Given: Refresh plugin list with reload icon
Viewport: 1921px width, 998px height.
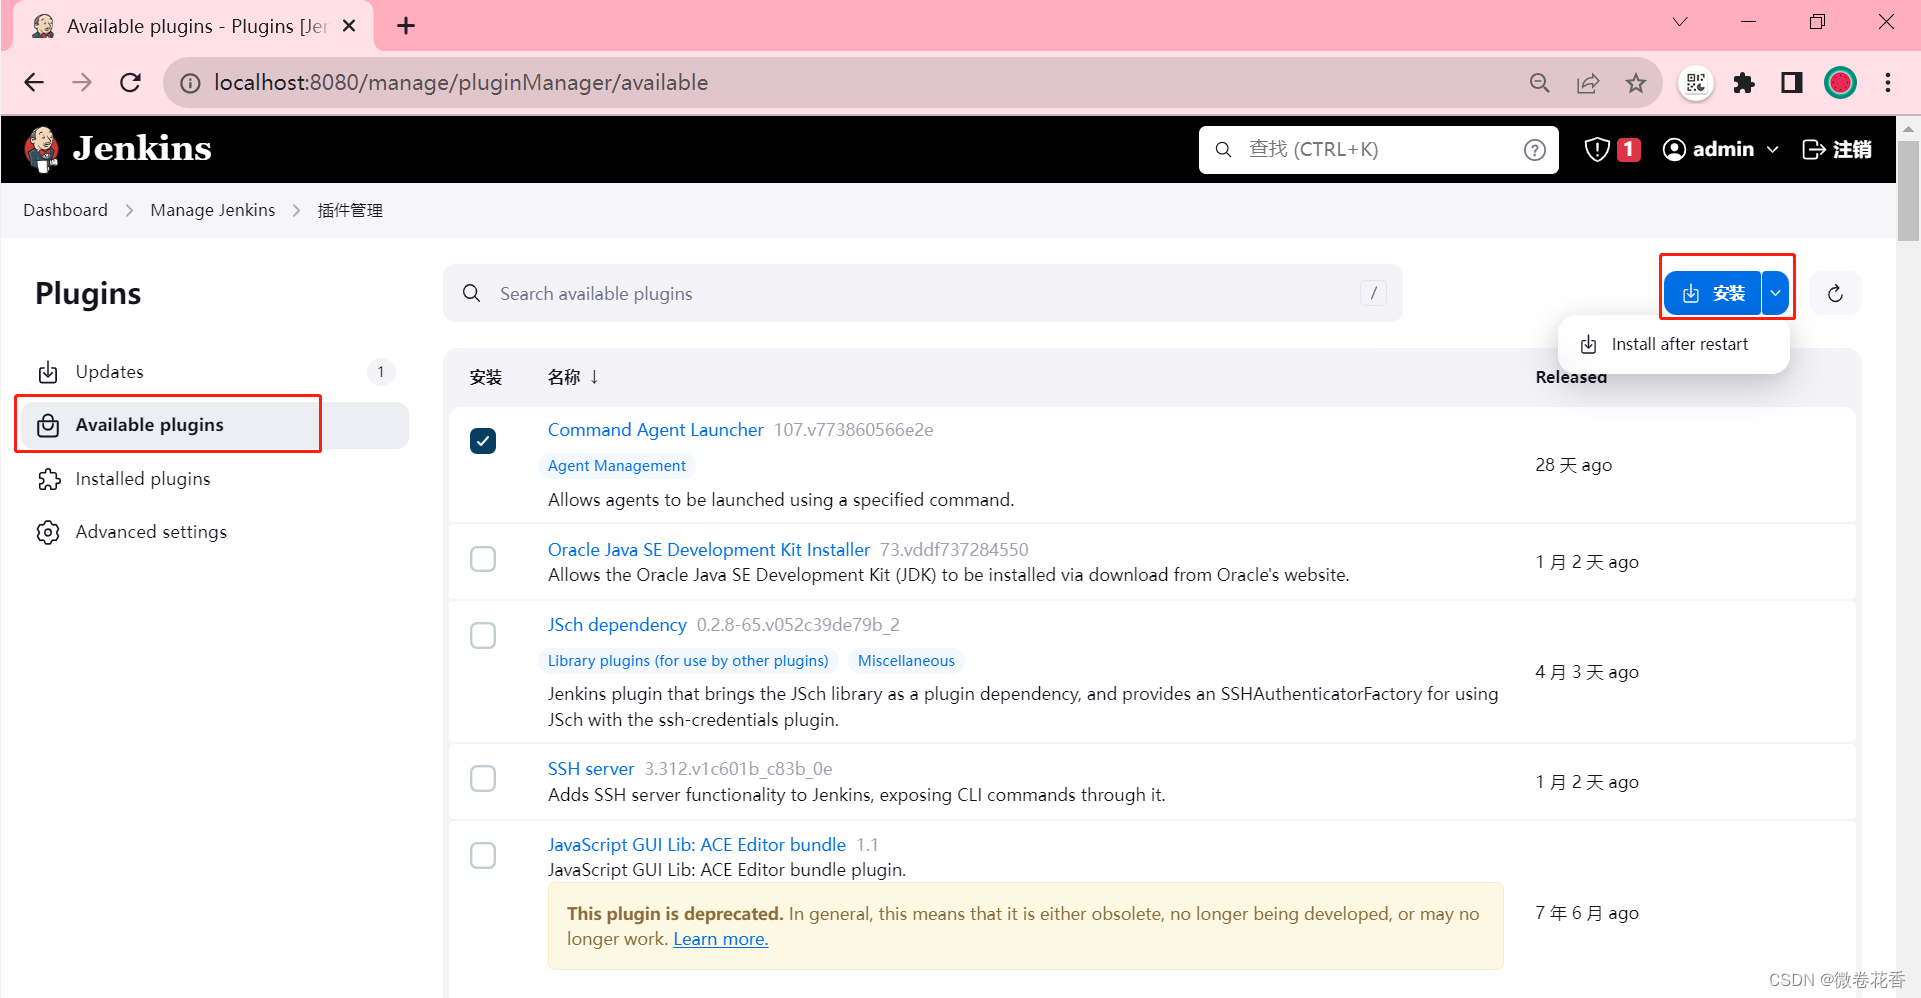Looking at the screenshot, I should point(1835,293).
